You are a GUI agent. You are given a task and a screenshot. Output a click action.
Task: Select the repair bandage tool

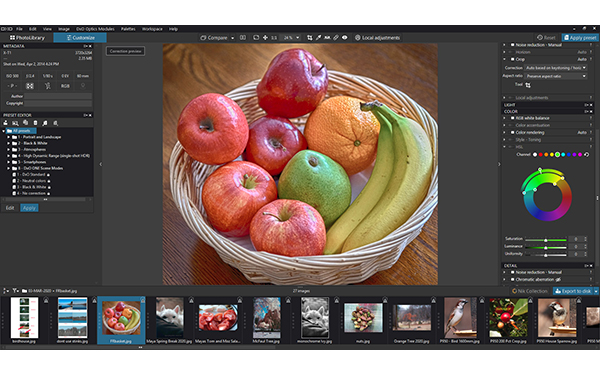click(336, 38)
